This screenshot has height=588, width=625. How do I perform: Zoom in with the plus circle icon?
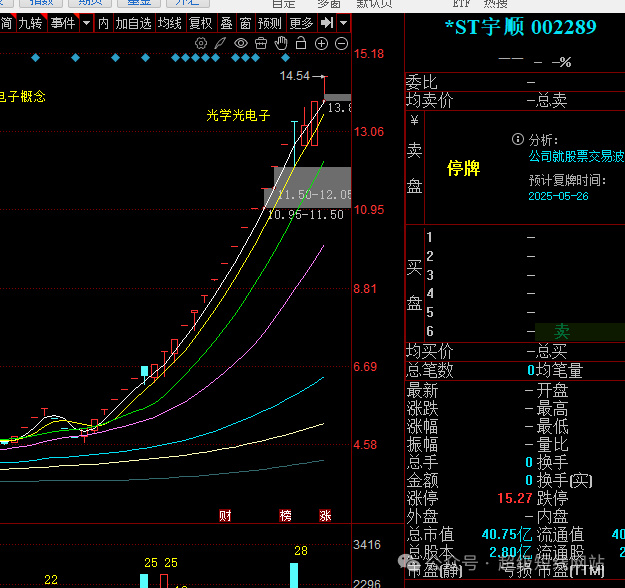[x=321, y=43]
